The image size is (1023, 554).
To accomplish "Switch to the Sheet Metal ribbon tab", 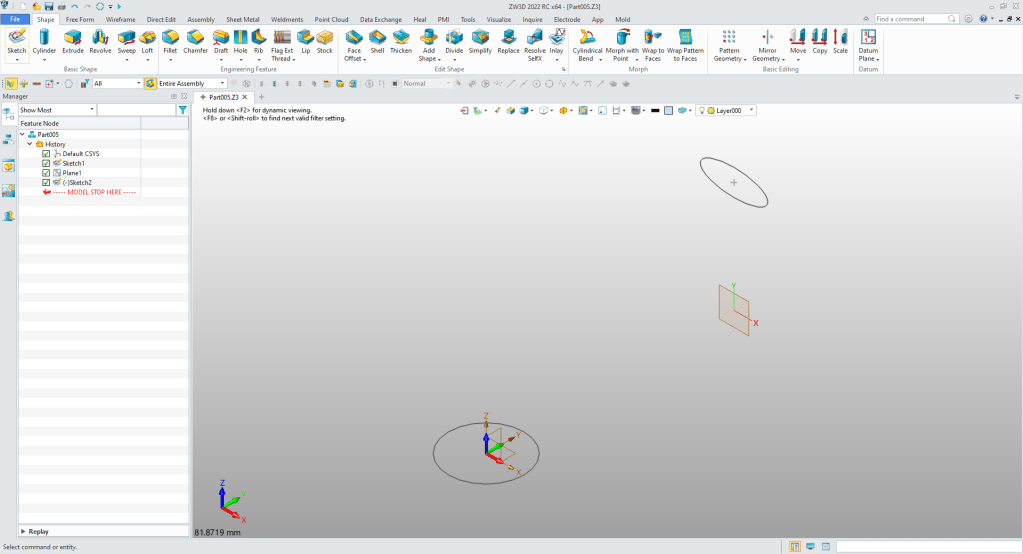I will click(242, 19).
